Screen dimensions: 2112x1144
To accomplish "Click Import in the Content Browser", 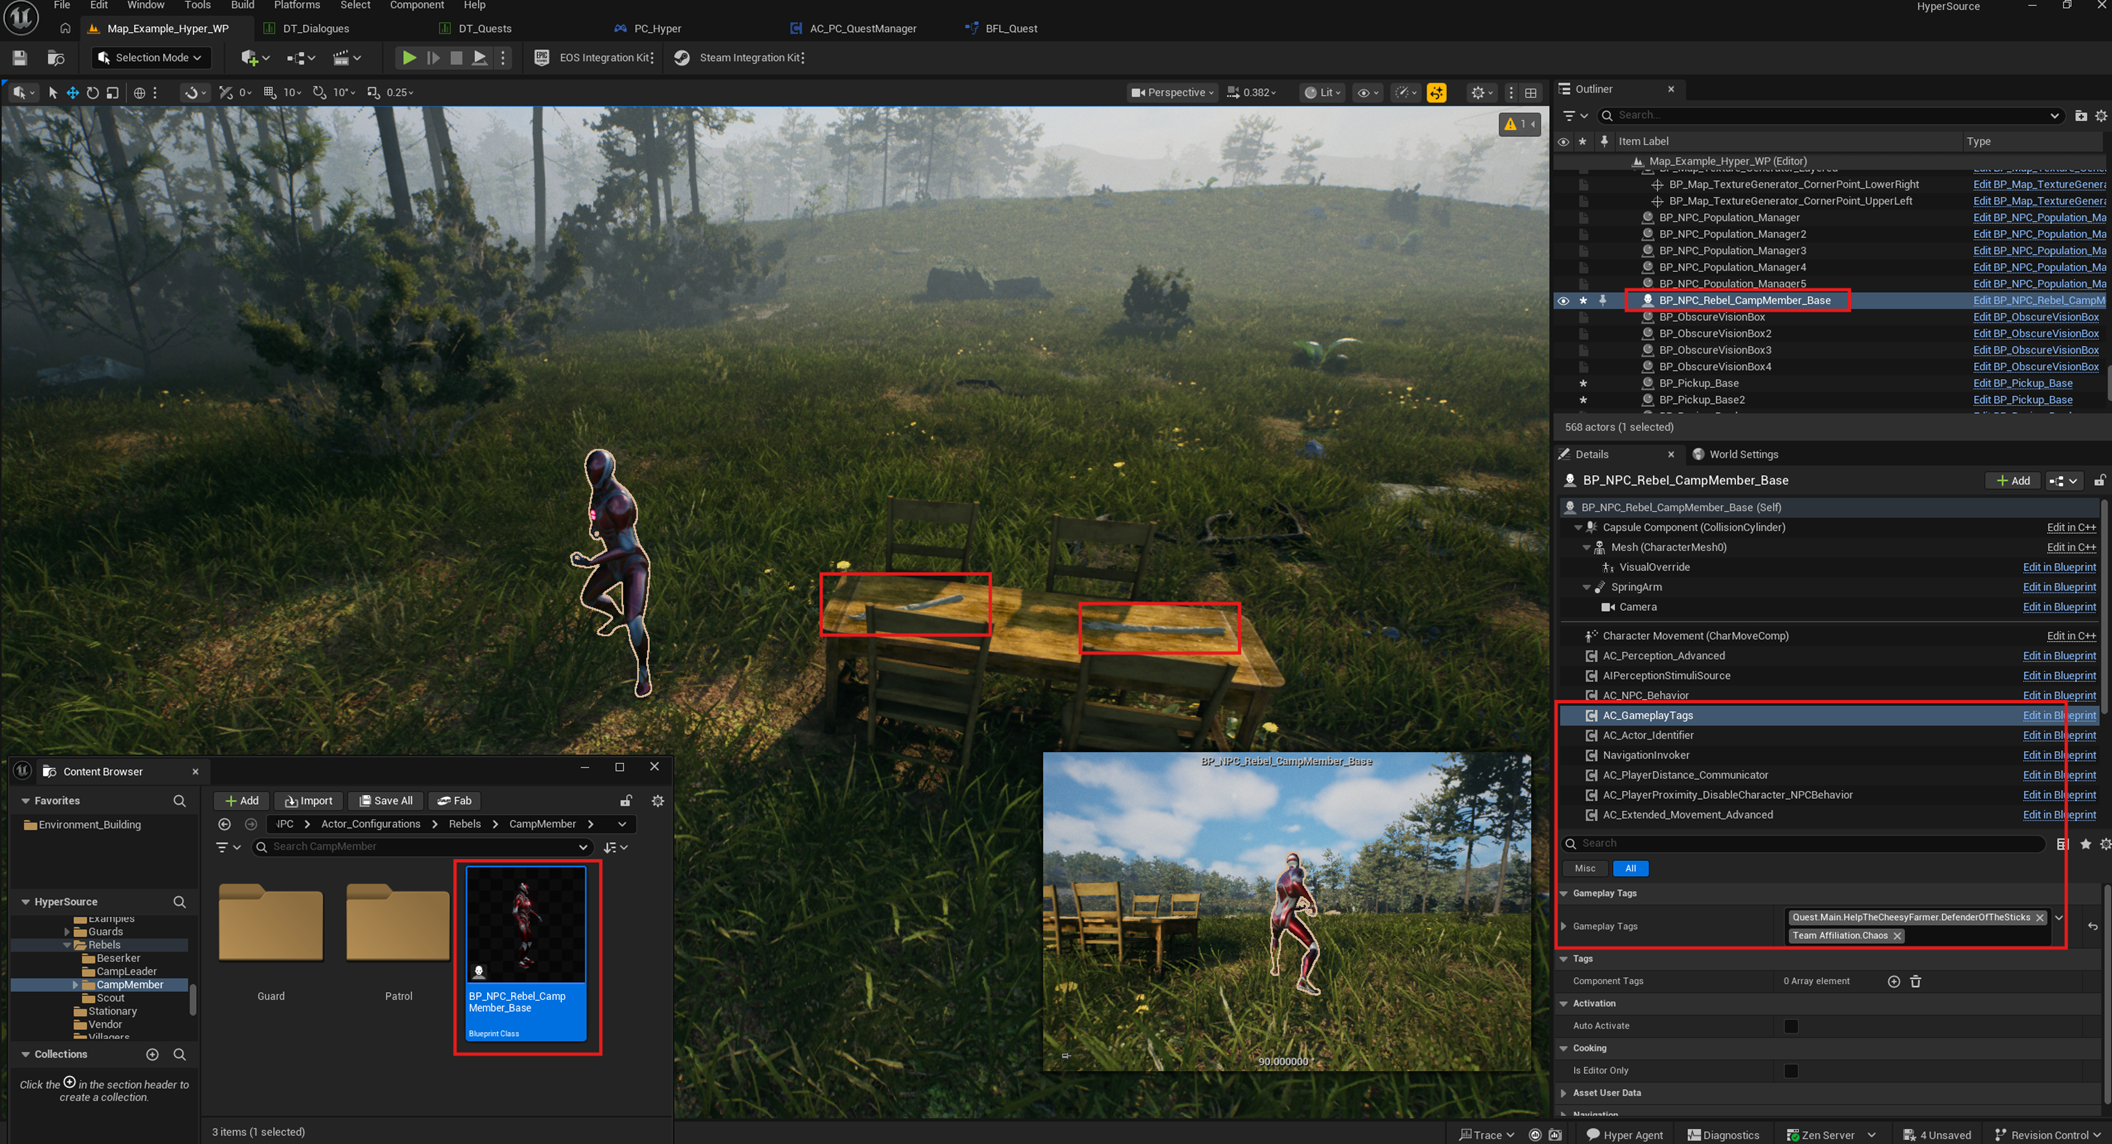I will coord(309,800).
